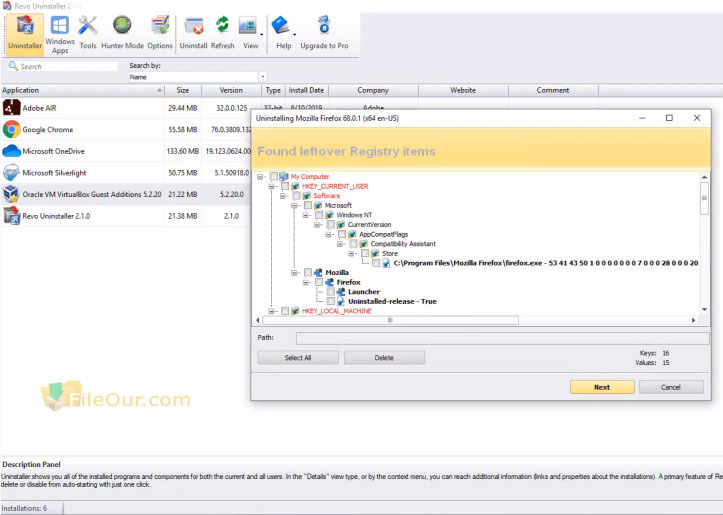Check the My Computer checkbox
The width and height of the screenshot is (723, 515).
[273, 177]
